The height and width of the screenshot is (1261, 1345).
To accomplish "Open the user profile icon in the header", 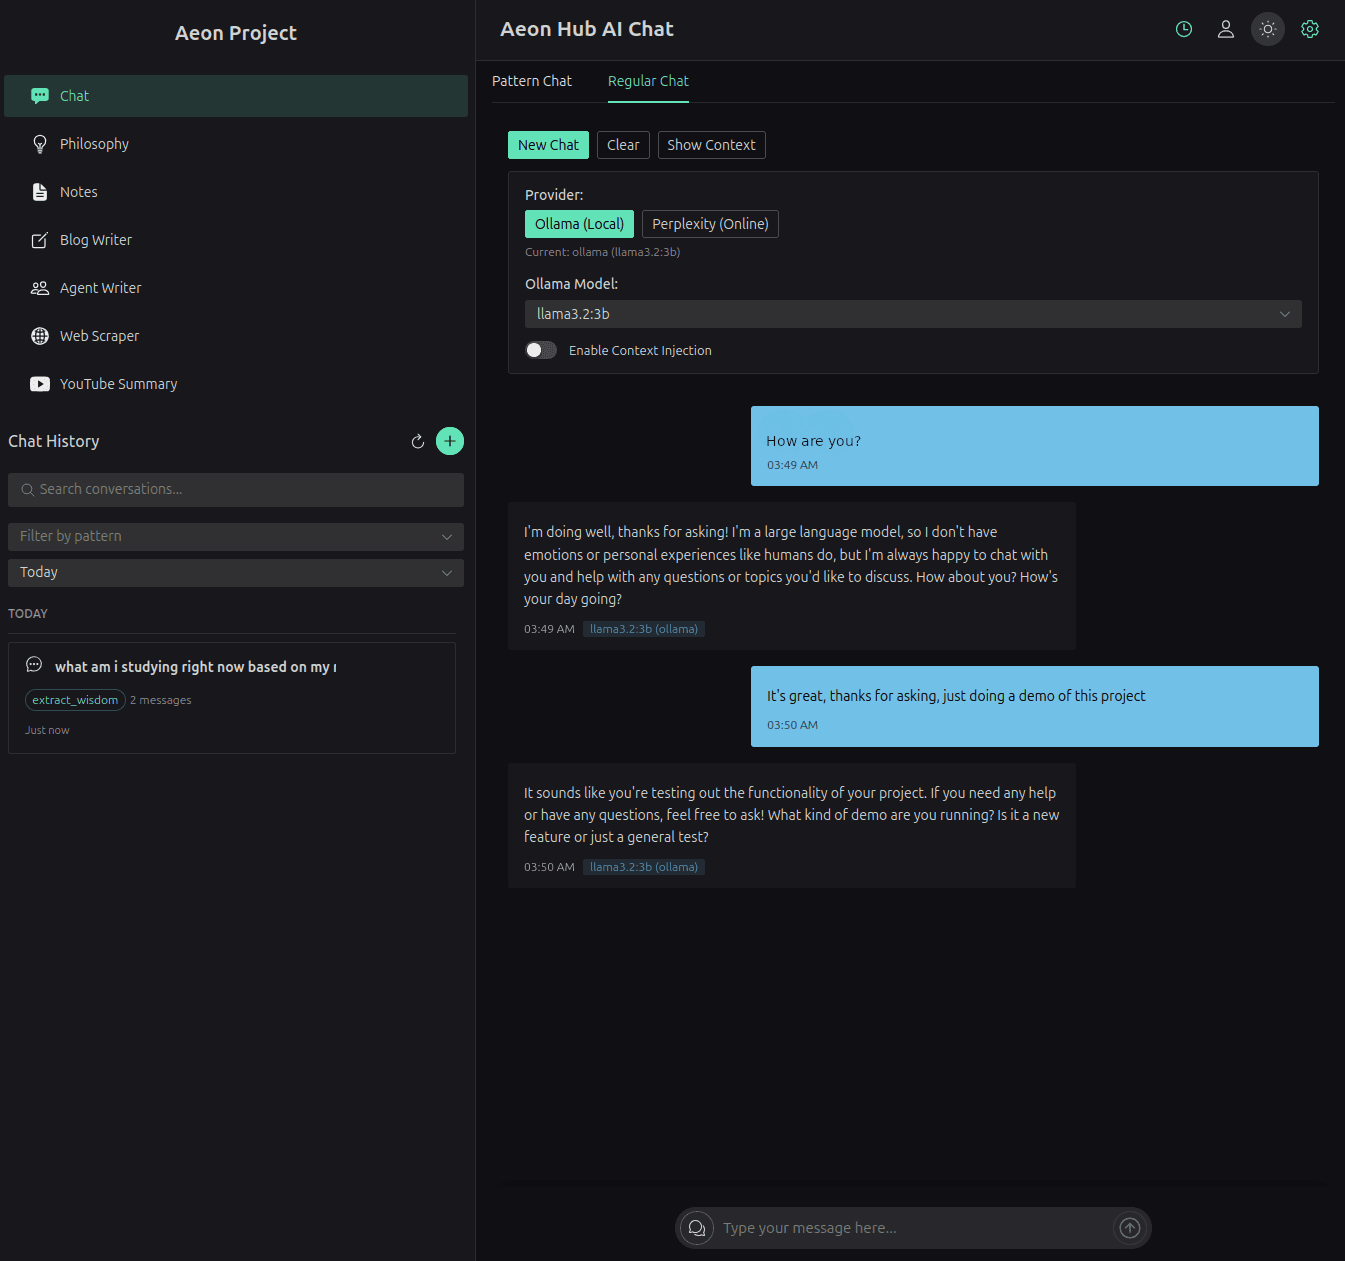I will 1225,29.
